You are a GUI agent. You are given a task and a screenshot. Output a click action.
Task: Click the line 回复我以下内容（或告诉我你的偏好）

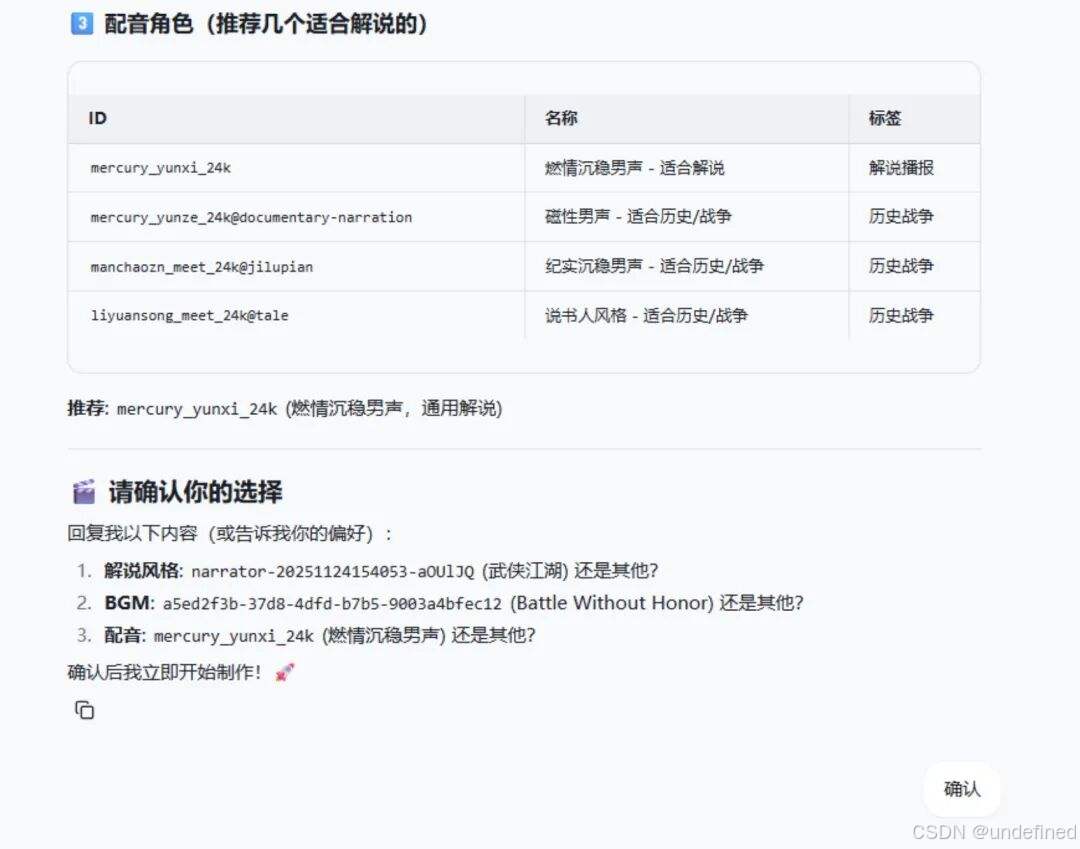pyautogui.click(x=229, y=534)
